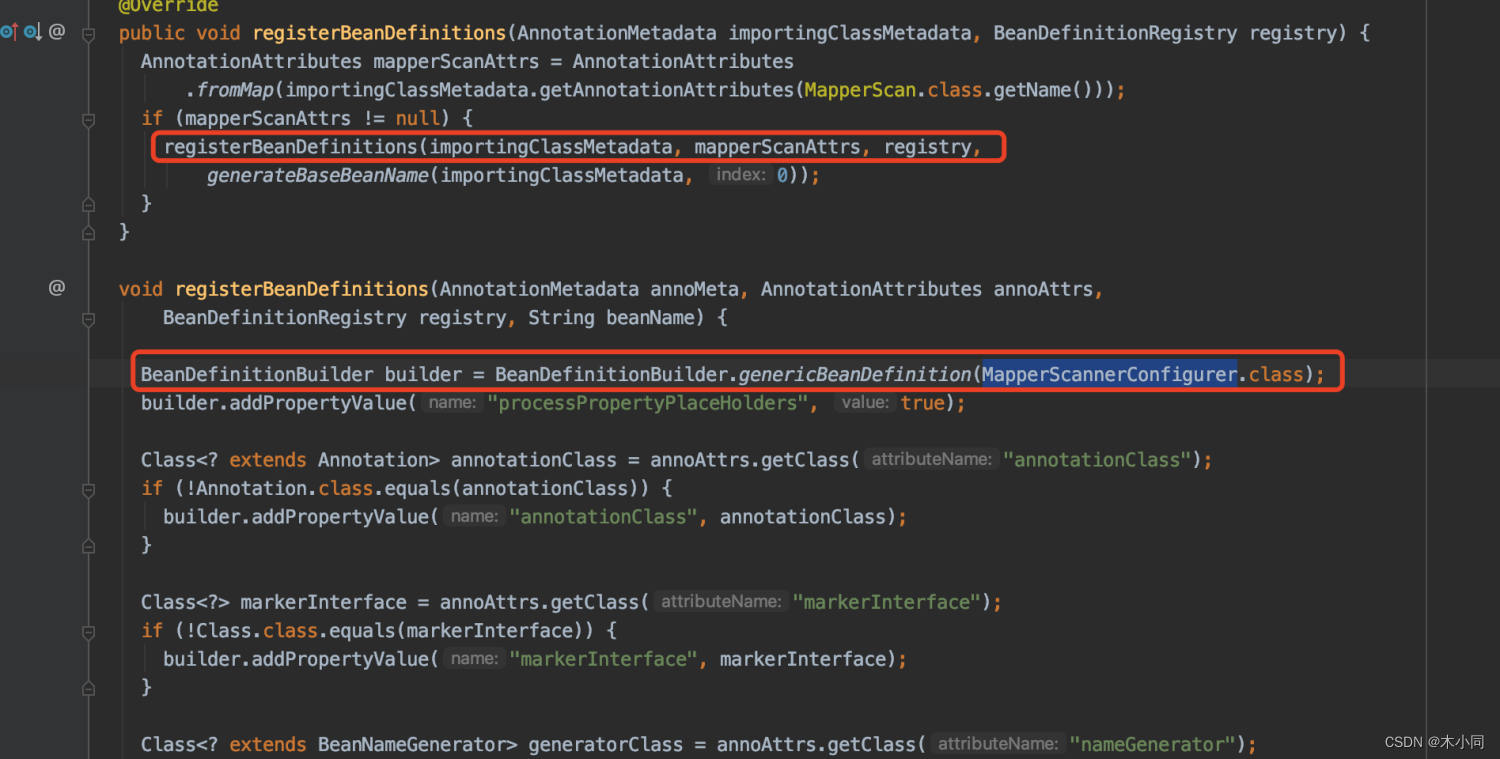Collapse the if (!Annotation.class.equals block
Image resolution: width=1500 pixels, height=759 pixels.
tap(88, 489)
